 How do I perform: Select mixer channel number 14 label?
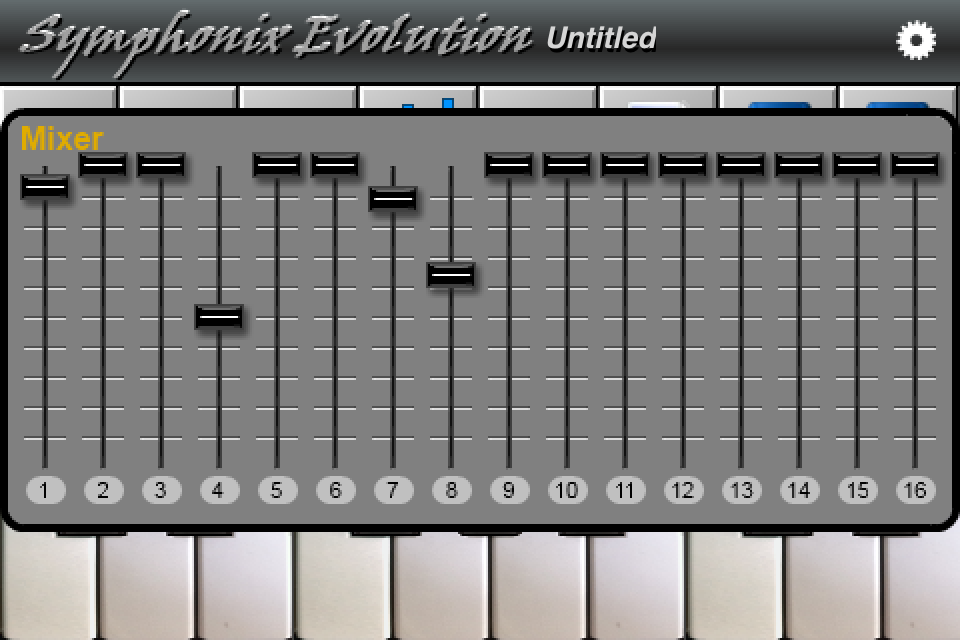point(800,490)
